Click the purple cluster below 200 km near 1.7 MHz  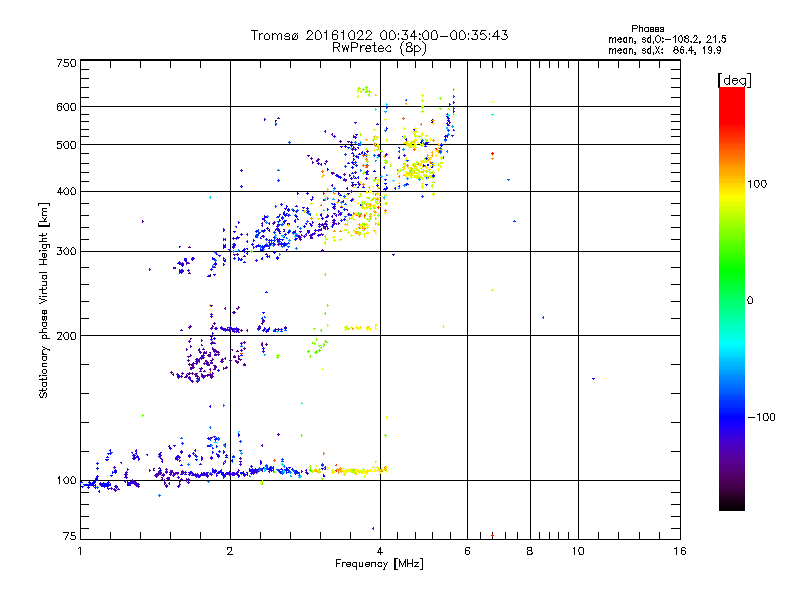point(202,362)
